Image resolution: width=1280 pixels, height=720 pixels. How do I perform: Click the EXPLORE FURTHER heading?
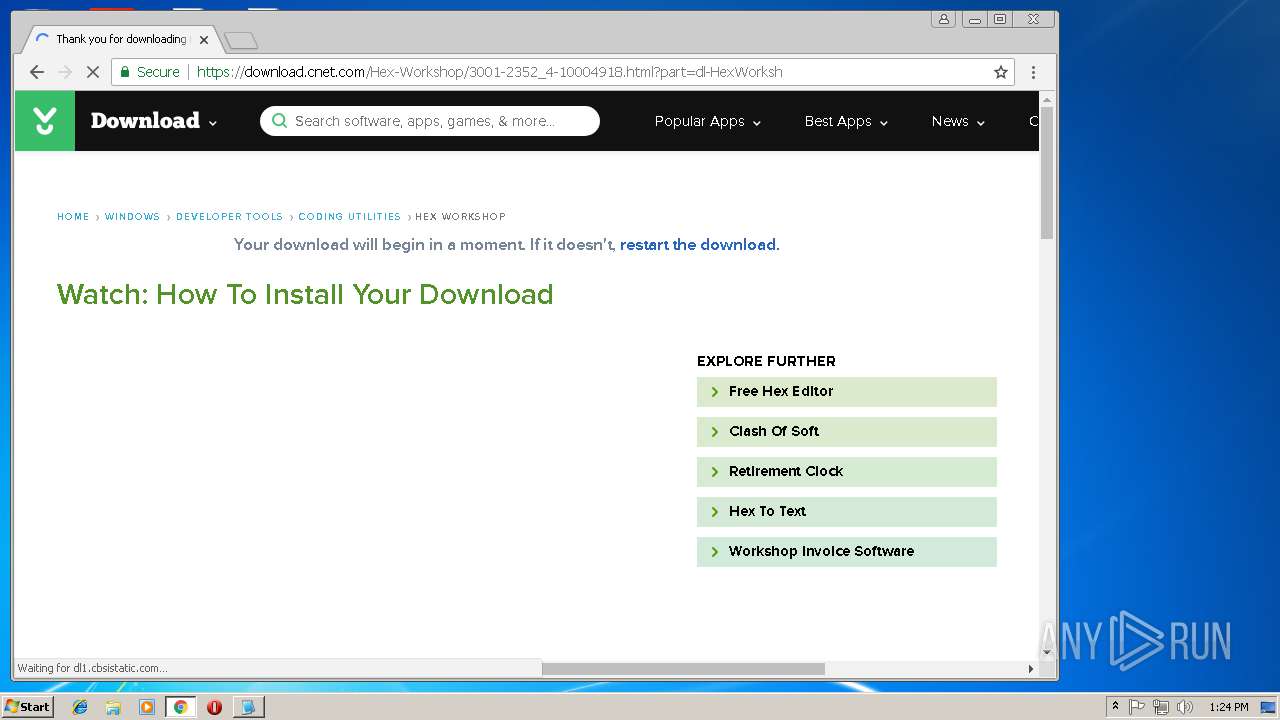tap(766, 361)
